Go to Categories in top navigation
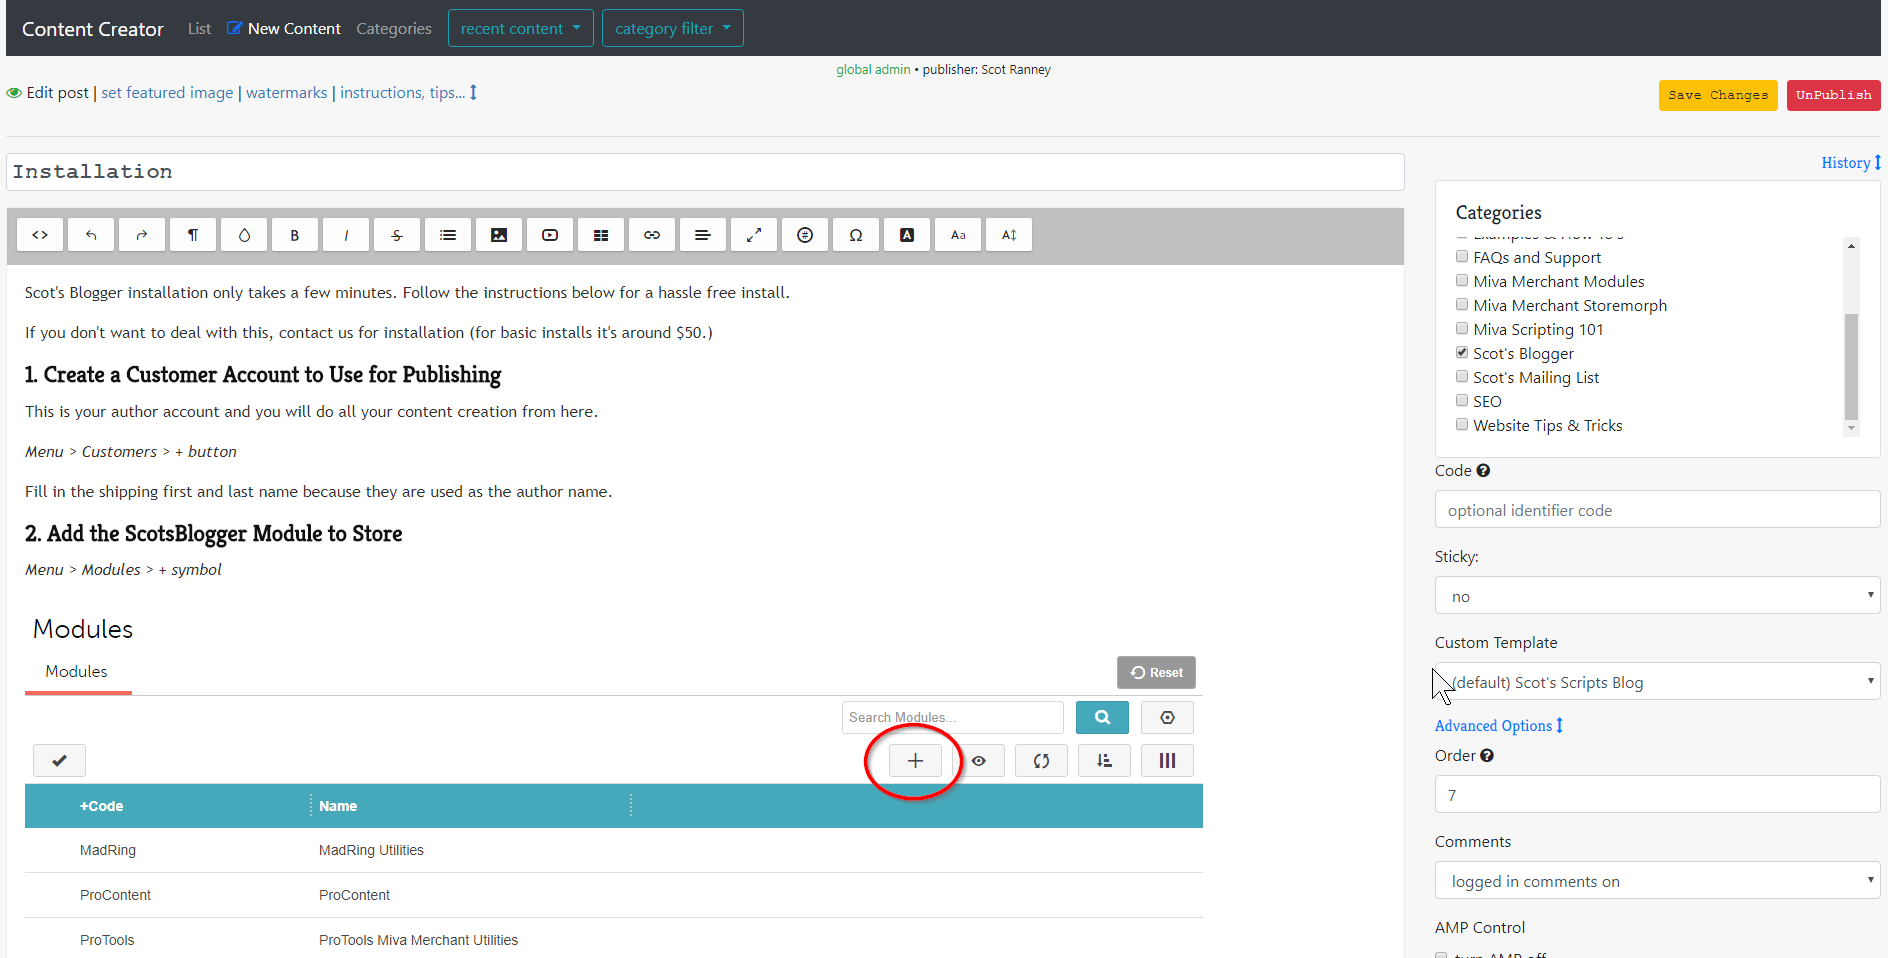This screenshot has height=958, width=1888. [394, 28]
